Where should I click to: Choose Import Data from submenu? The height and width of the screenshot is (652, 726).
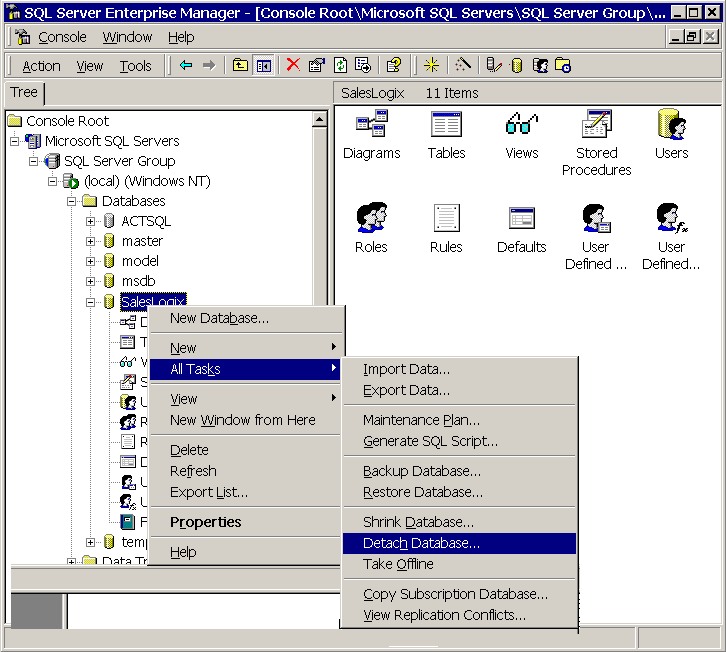point(459,370)
